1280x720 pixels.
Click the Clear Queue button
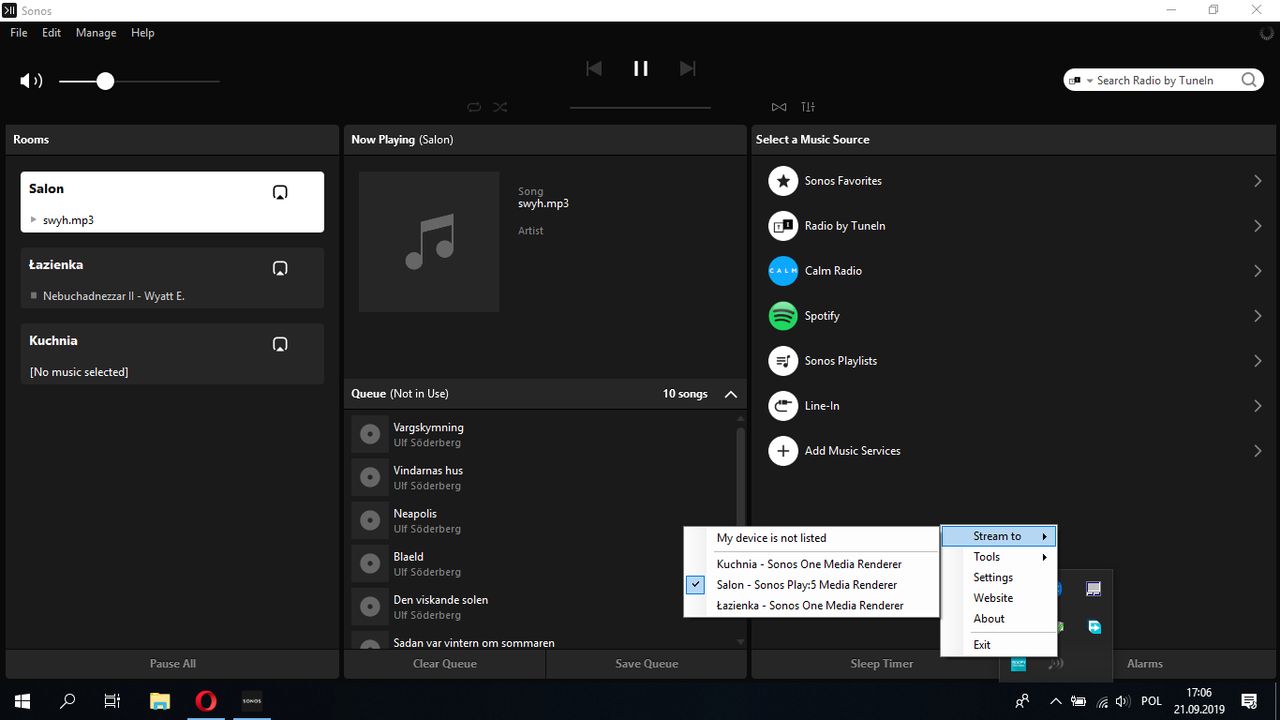445,664
